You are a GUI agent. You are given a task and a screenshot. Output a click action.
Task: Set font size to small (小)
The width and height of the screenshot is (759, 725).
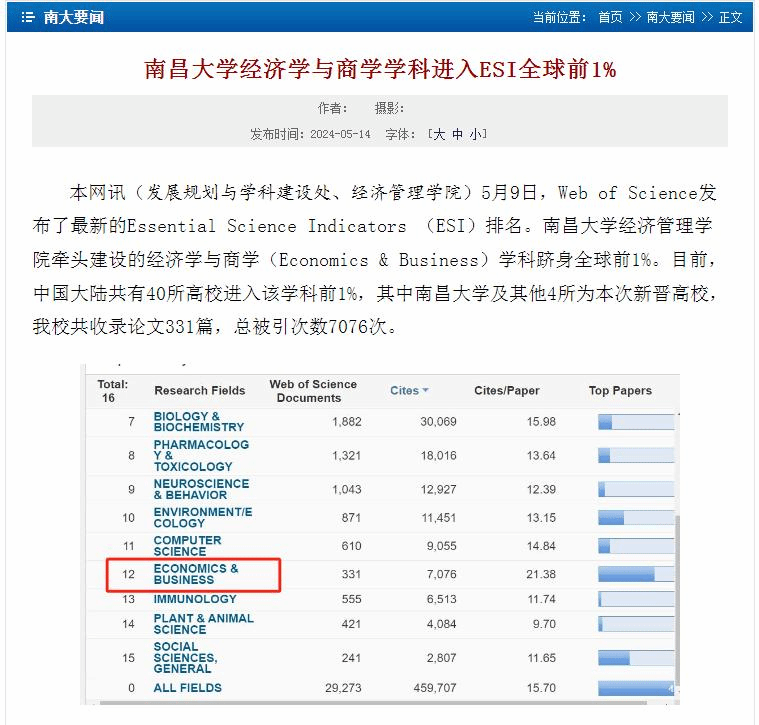476,134
